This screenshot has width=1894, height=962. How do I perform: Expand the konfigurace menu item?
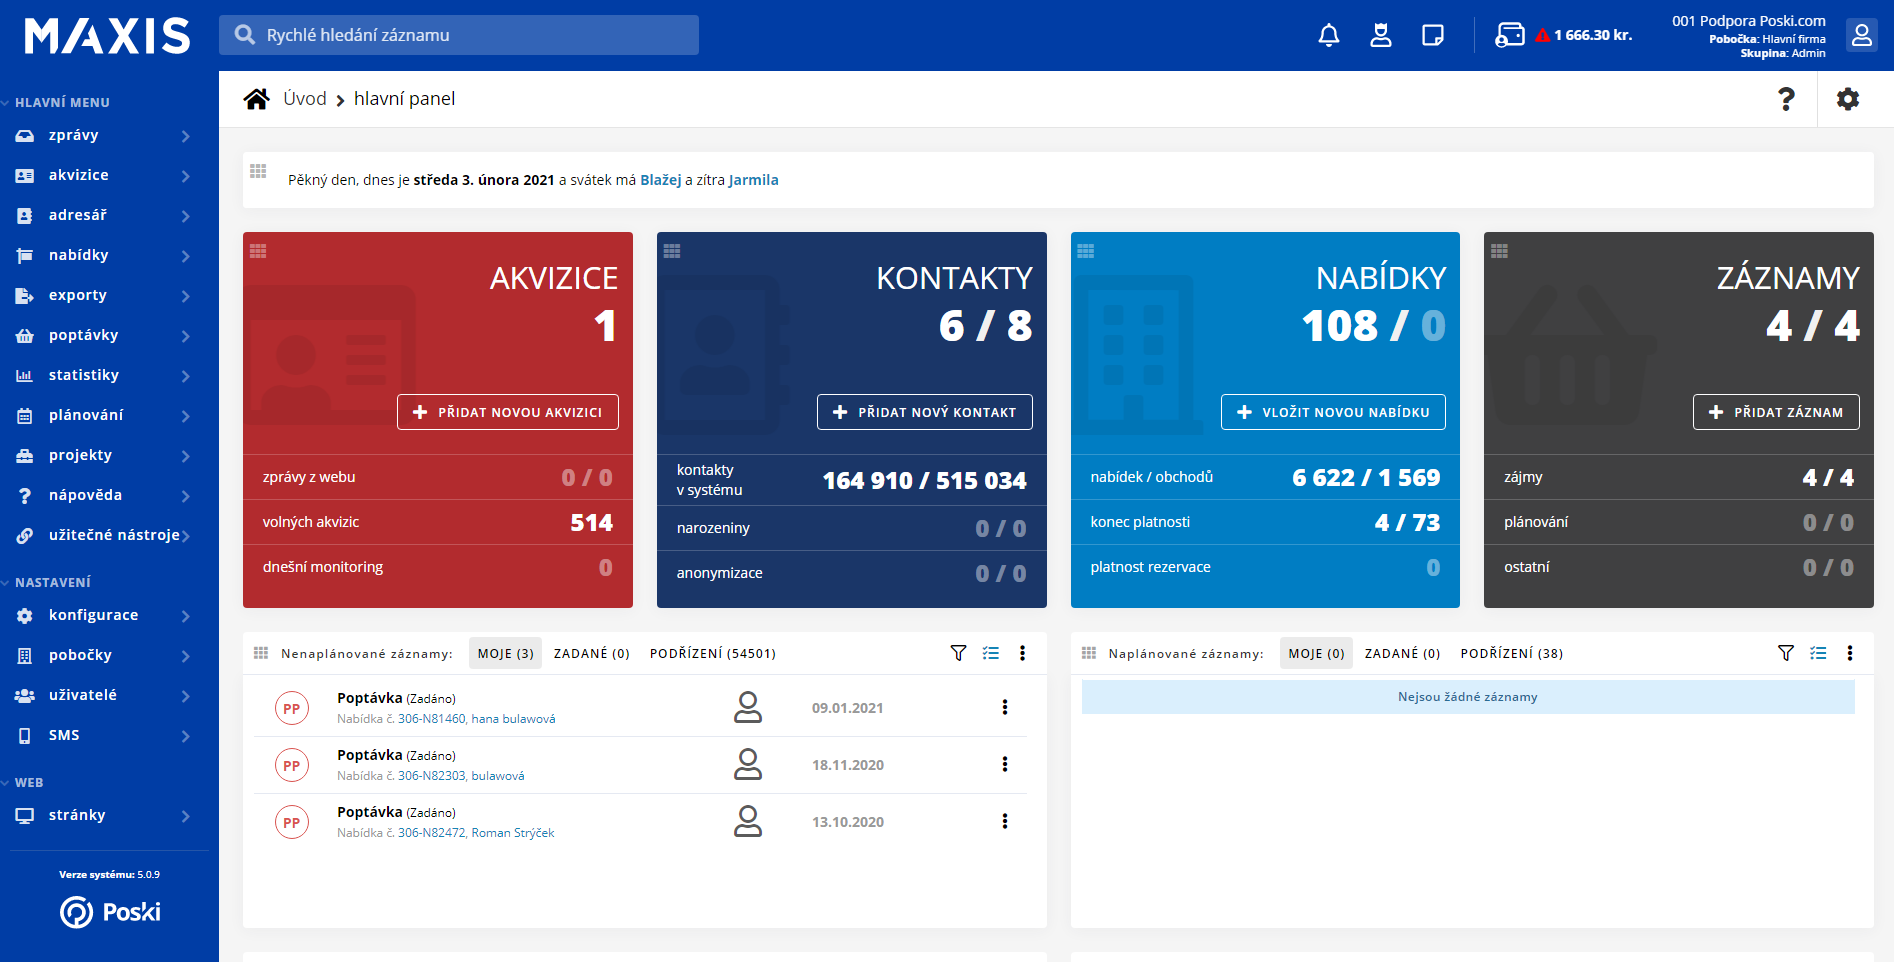coord(185,616)
